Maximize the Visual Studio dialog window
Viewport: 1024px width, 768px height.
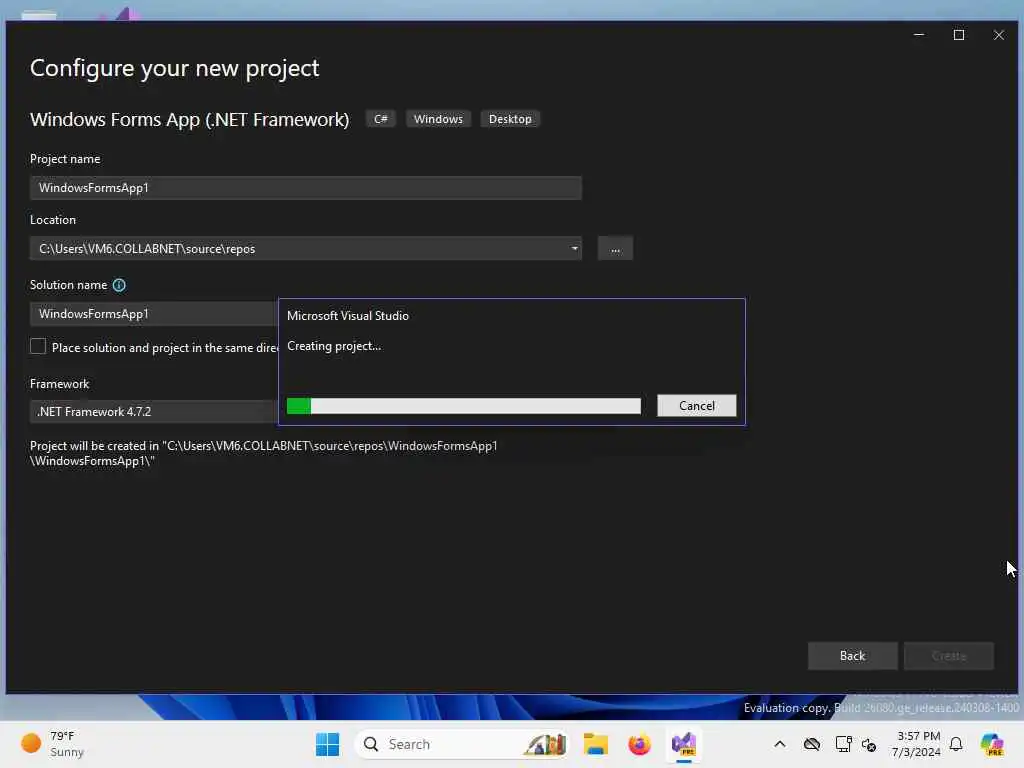click(959, 35)
